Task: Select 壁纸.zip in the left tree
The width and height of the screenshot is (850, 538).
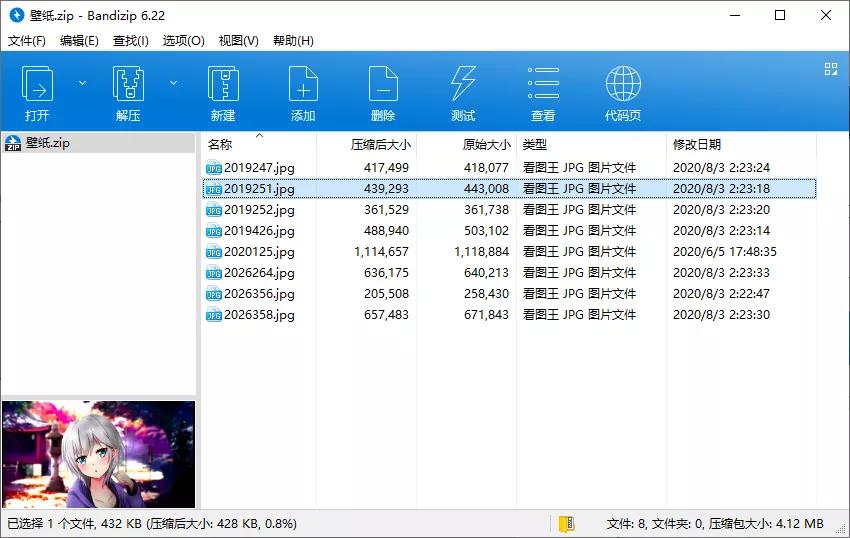Action: click(x=98, y=143)
